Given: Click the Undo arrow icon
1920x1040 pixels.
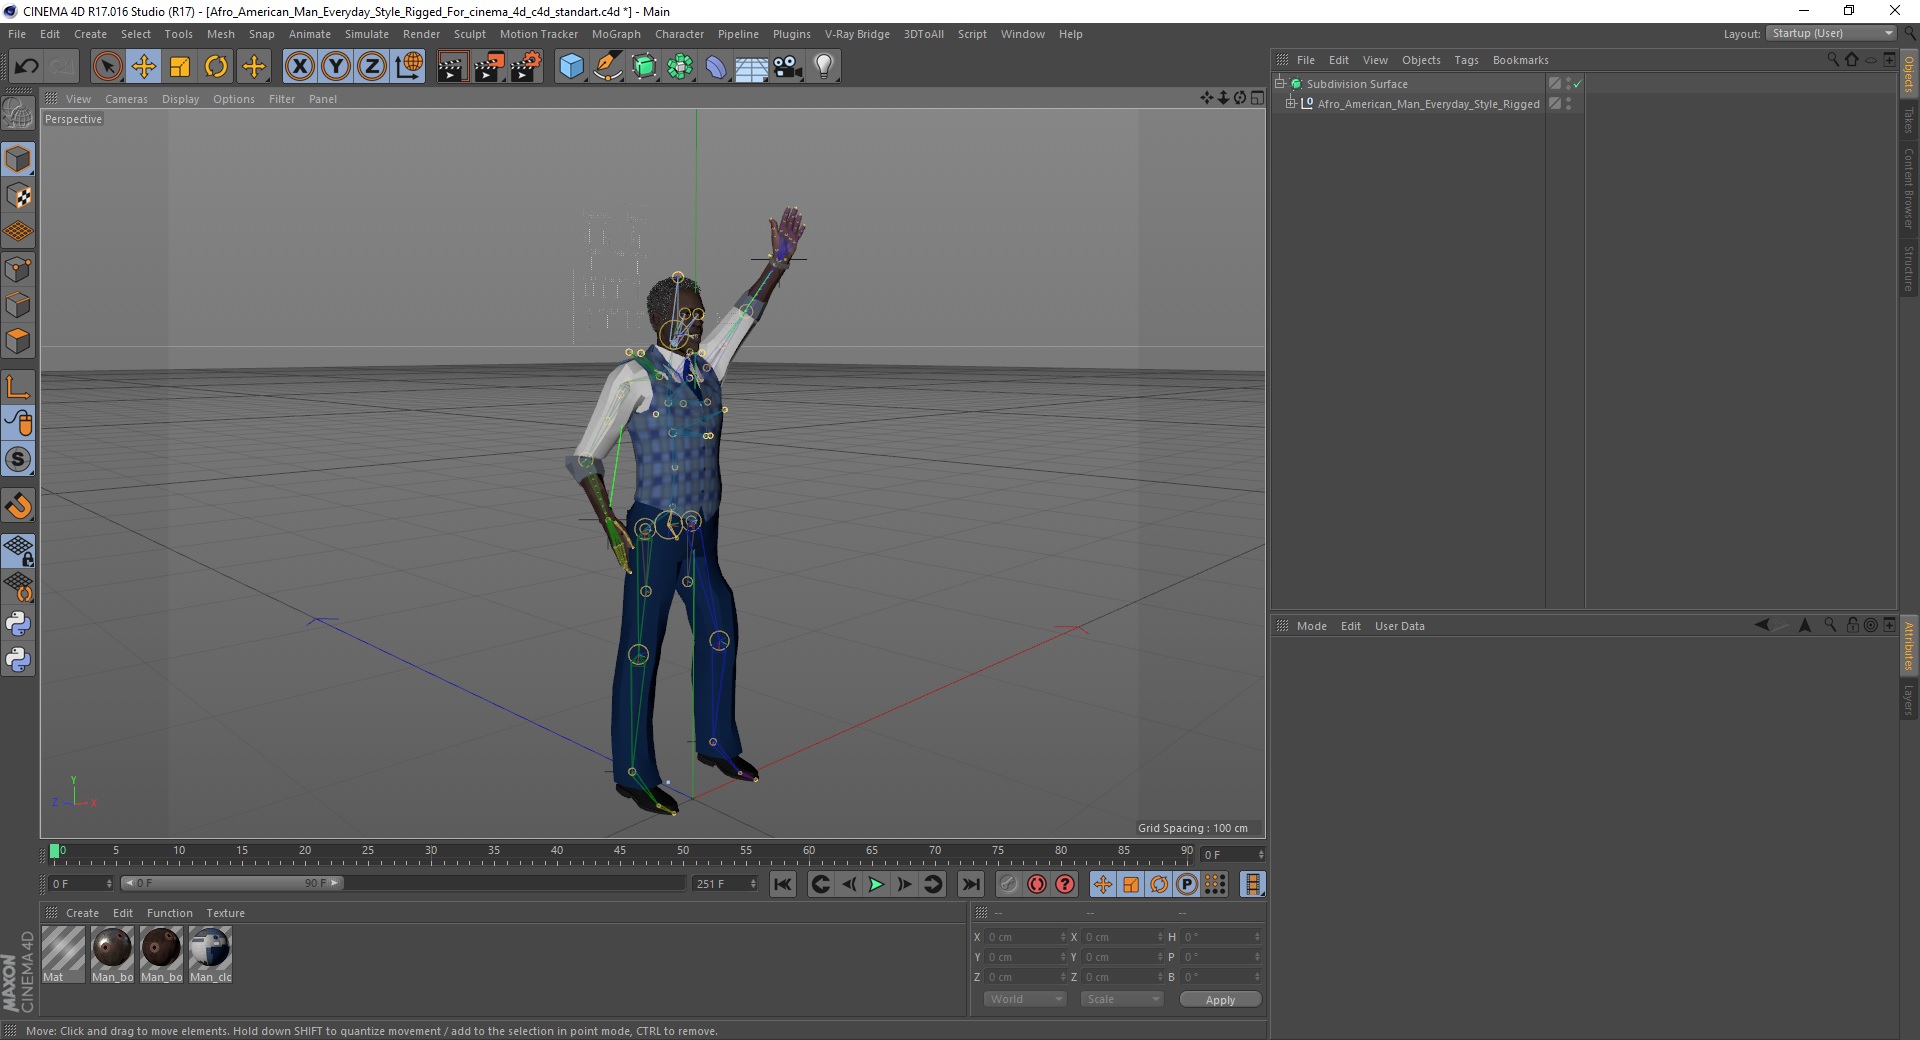Looking at the screenshot, I should pos(26,67).
